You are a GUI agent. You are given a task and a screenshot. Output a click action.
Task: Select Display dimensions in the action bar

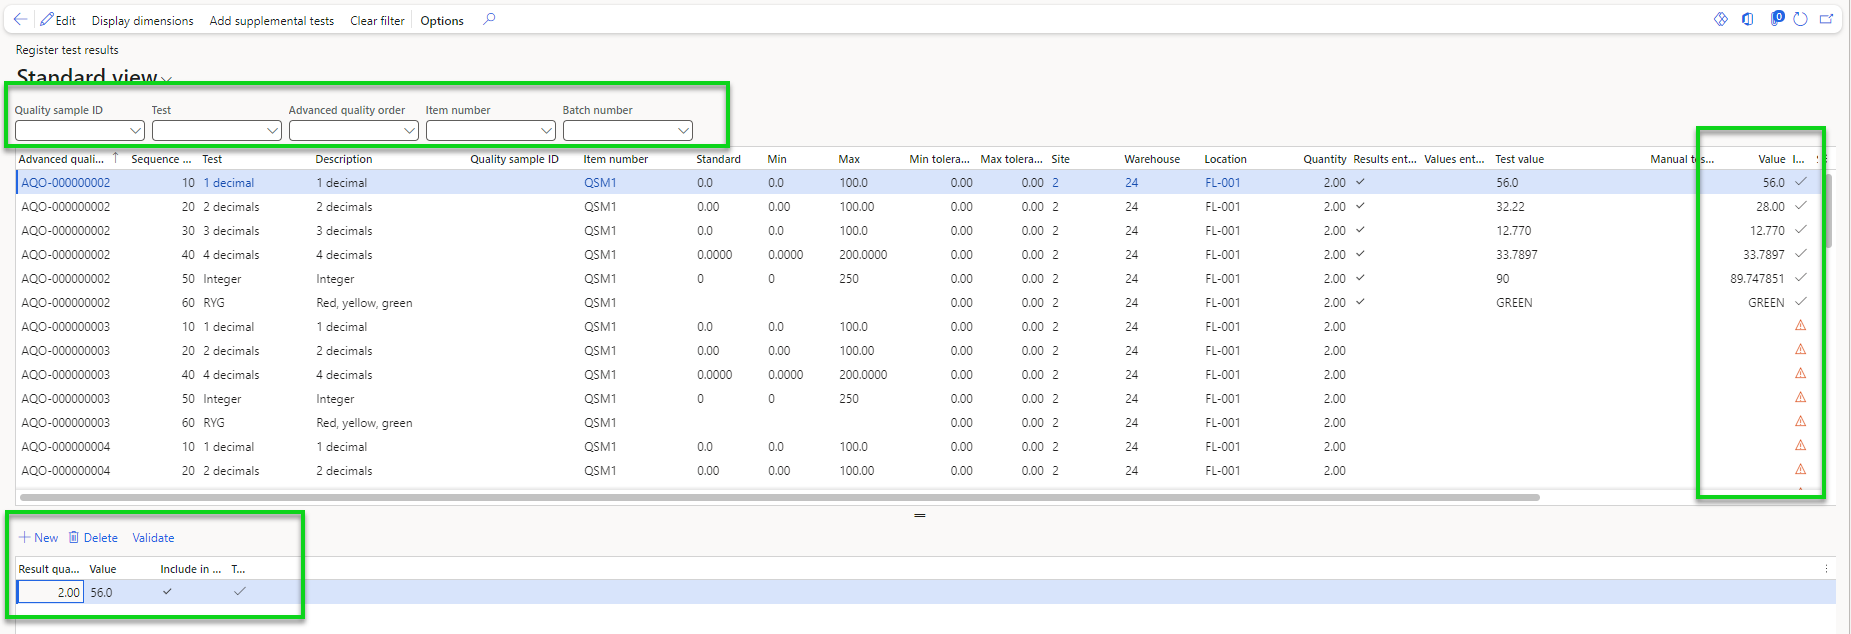[142, 21]
